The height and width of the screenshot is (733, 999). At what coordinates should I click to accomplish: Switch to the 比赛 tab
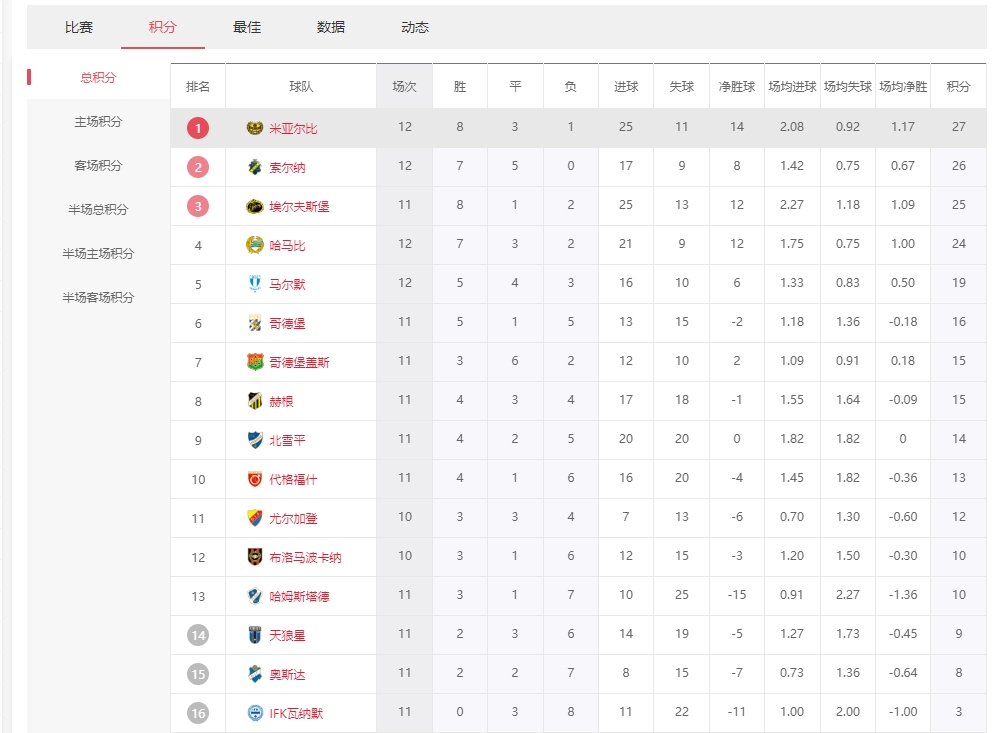pyautogui.click(x=79, y=27)
